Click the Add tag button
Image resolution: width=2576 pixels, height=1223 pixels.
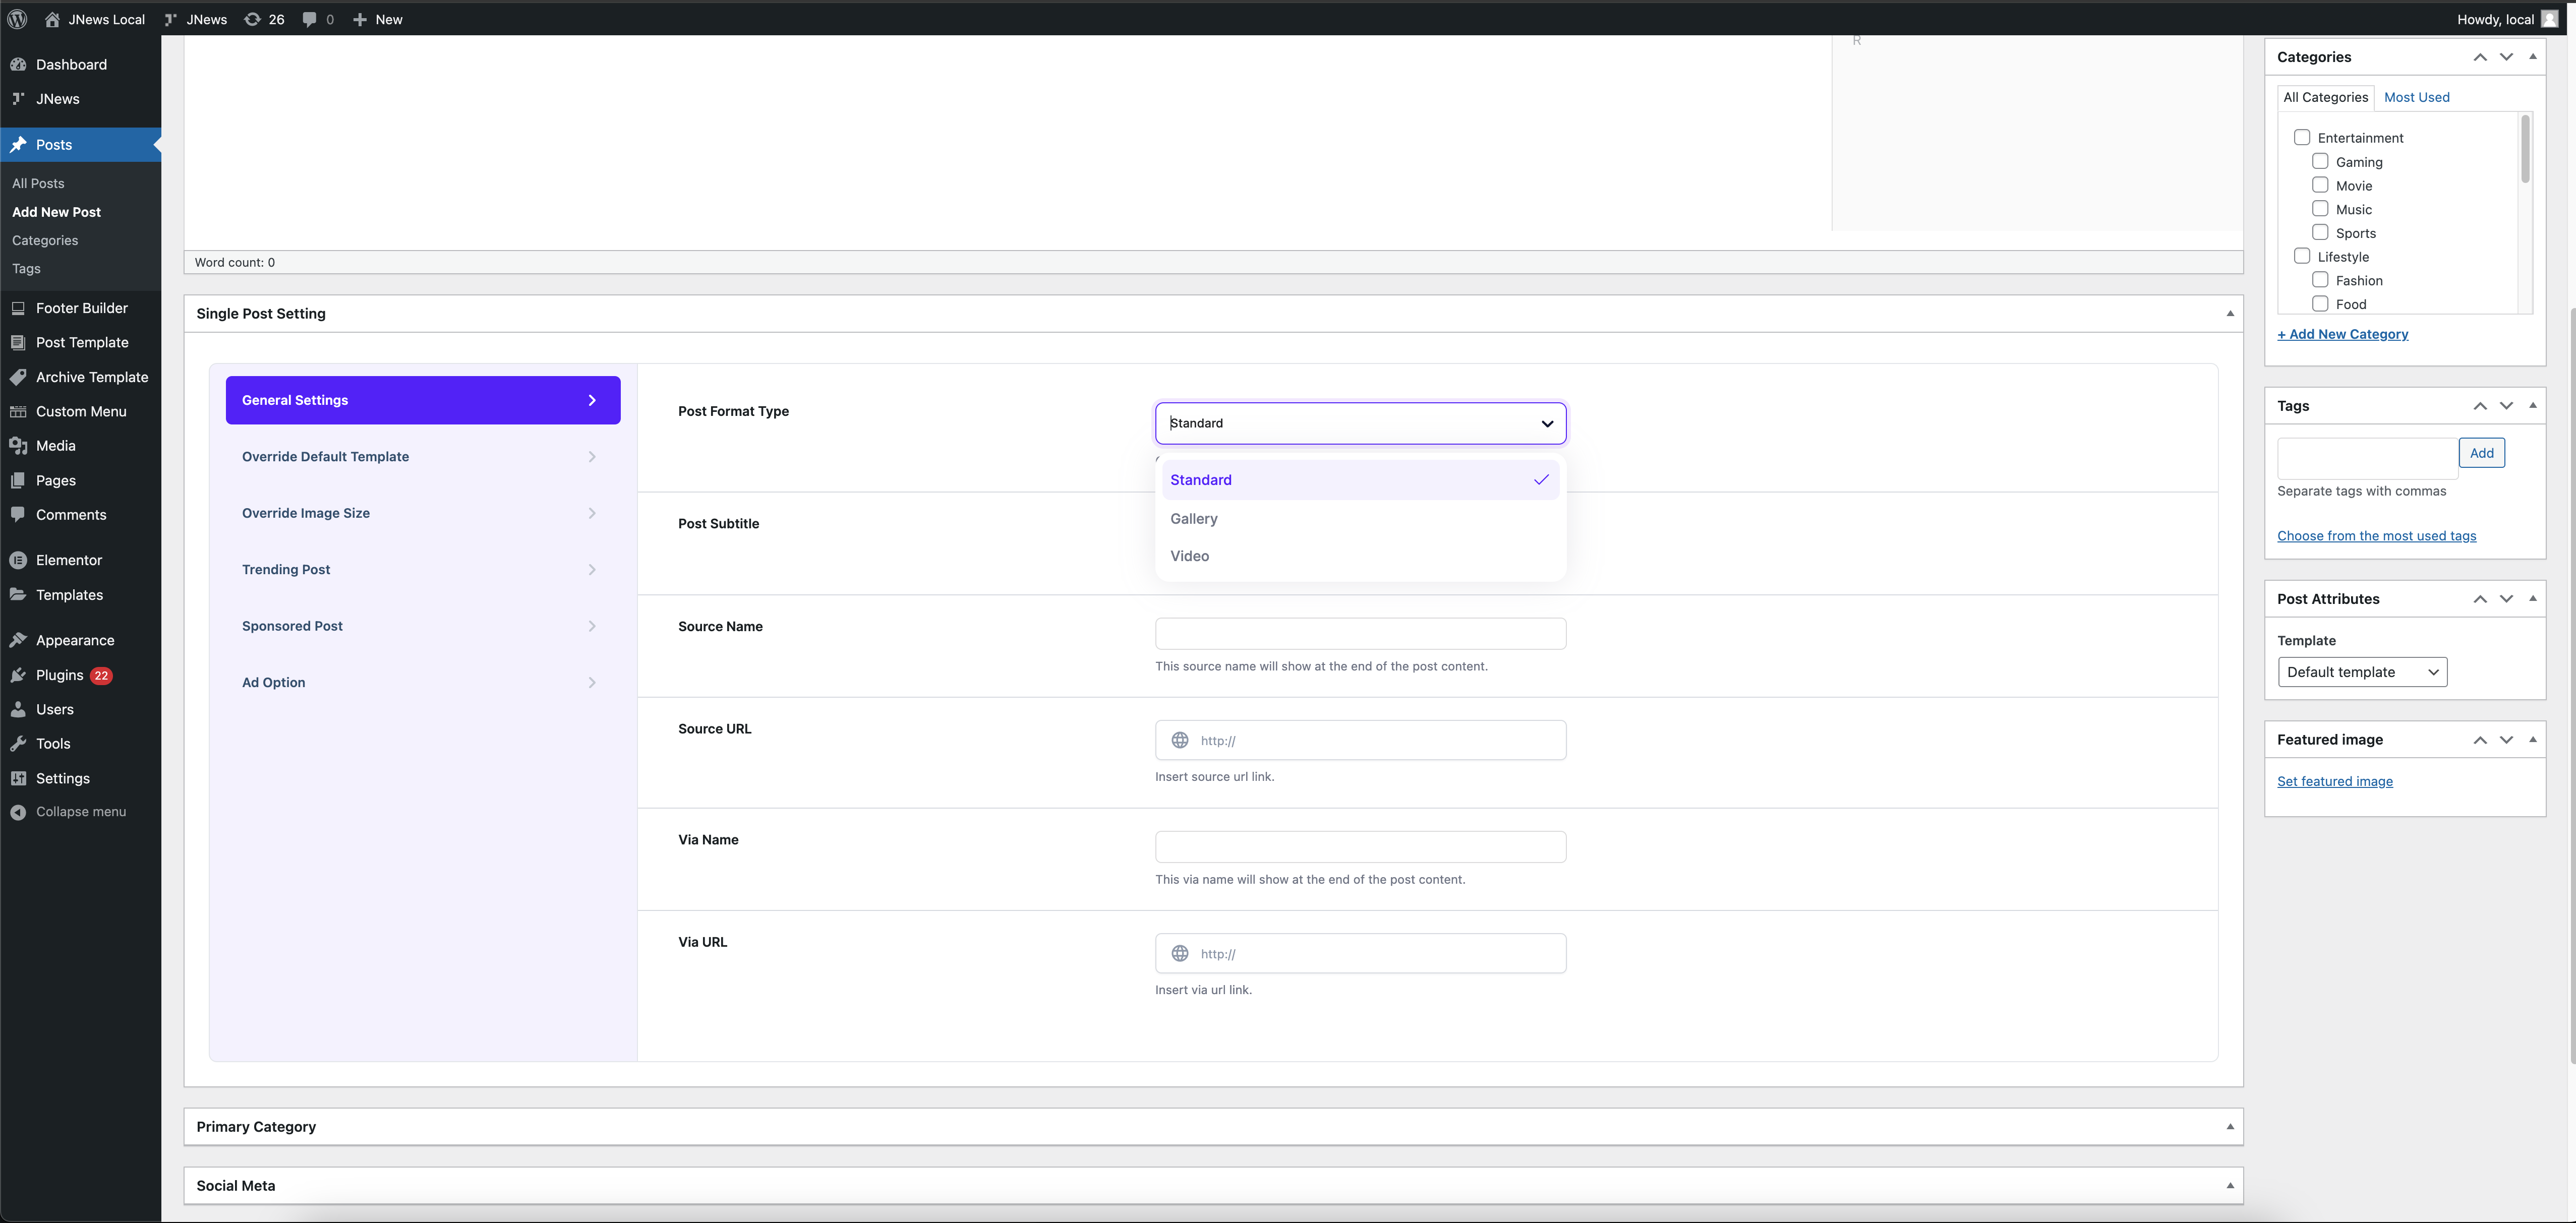[x=2481, y=453]
